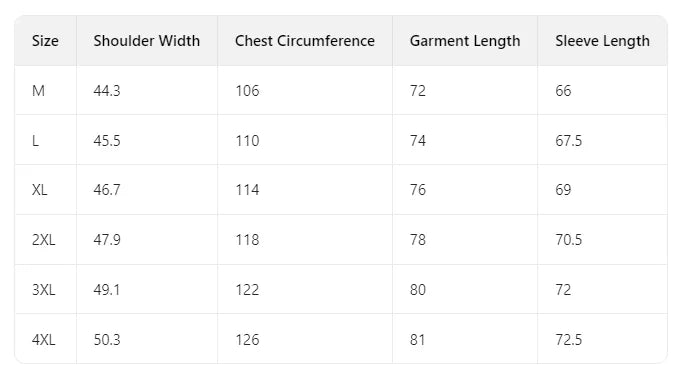Select garment length value 76

coord(418,190)
